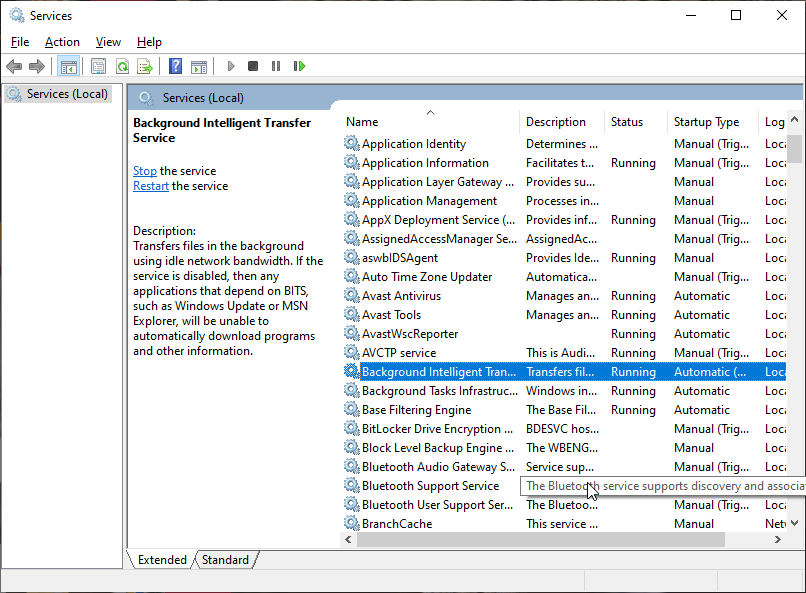Open Help using the blue question mark icon
Image resolution: width=806 pixels, height=593 pixels.
click(174, 66)
